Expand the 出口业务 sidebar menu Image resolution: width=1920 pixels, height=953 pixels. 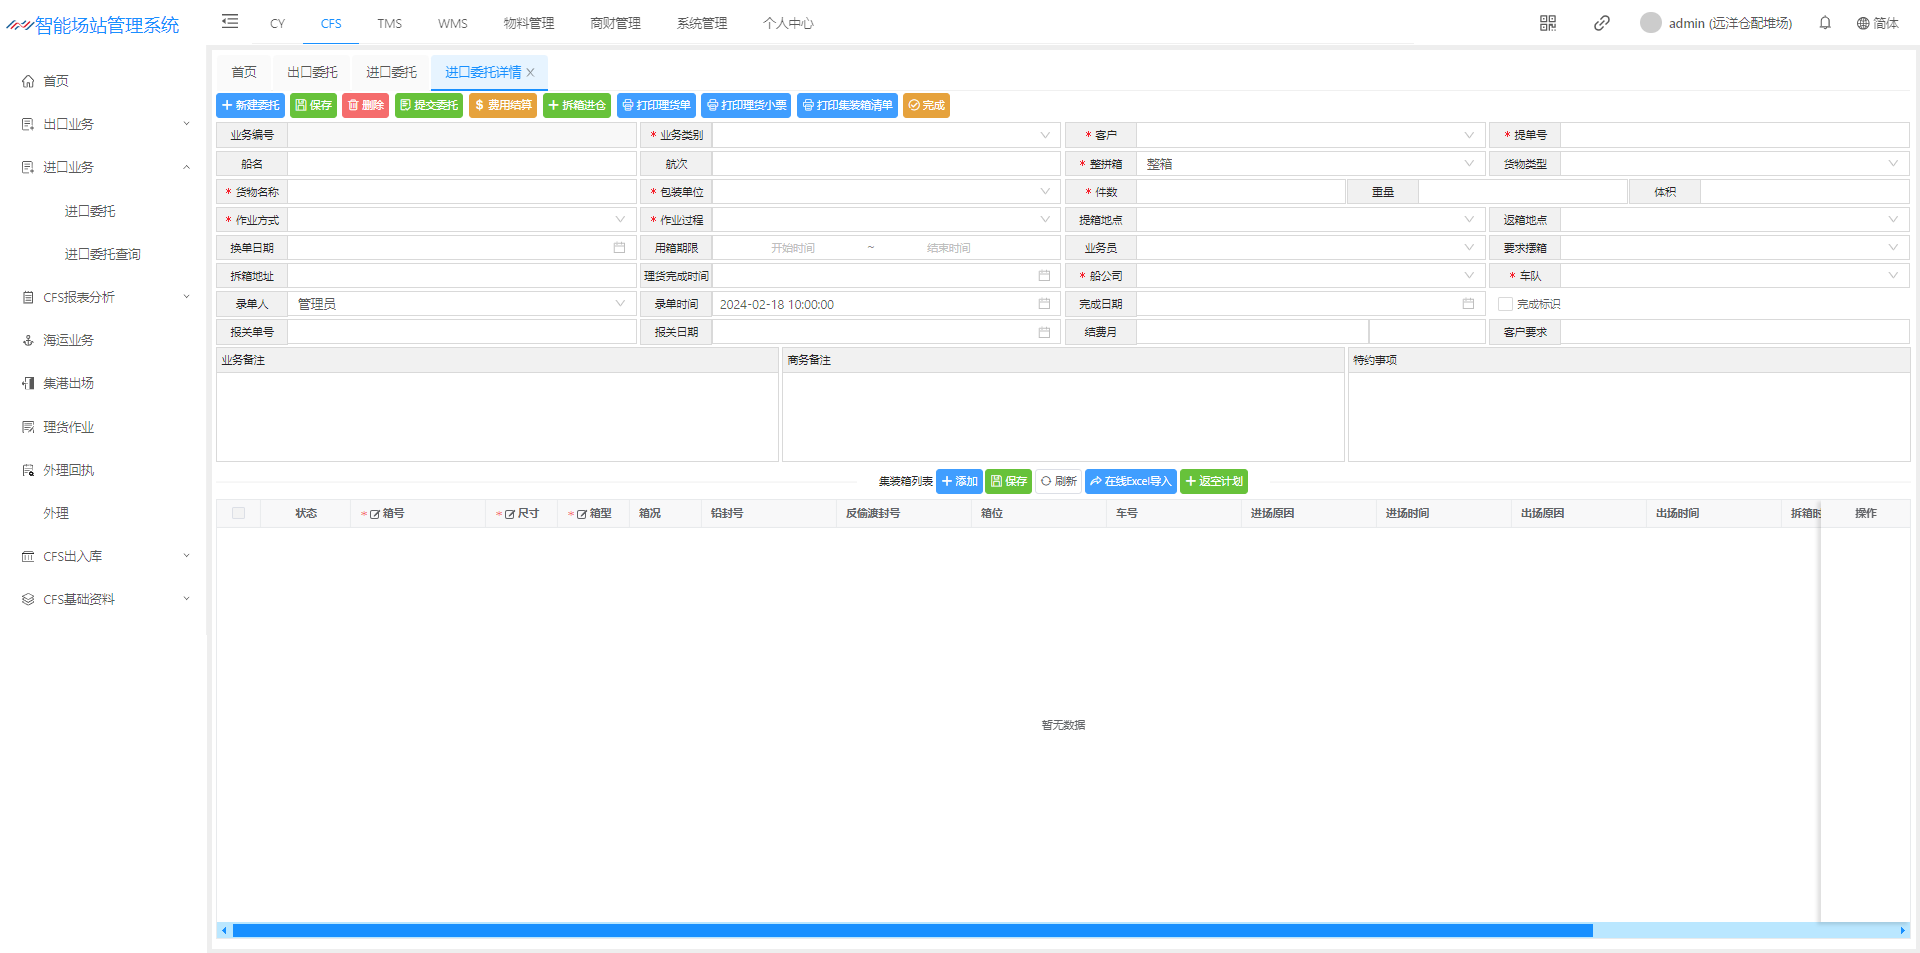(x=105, y=124)
